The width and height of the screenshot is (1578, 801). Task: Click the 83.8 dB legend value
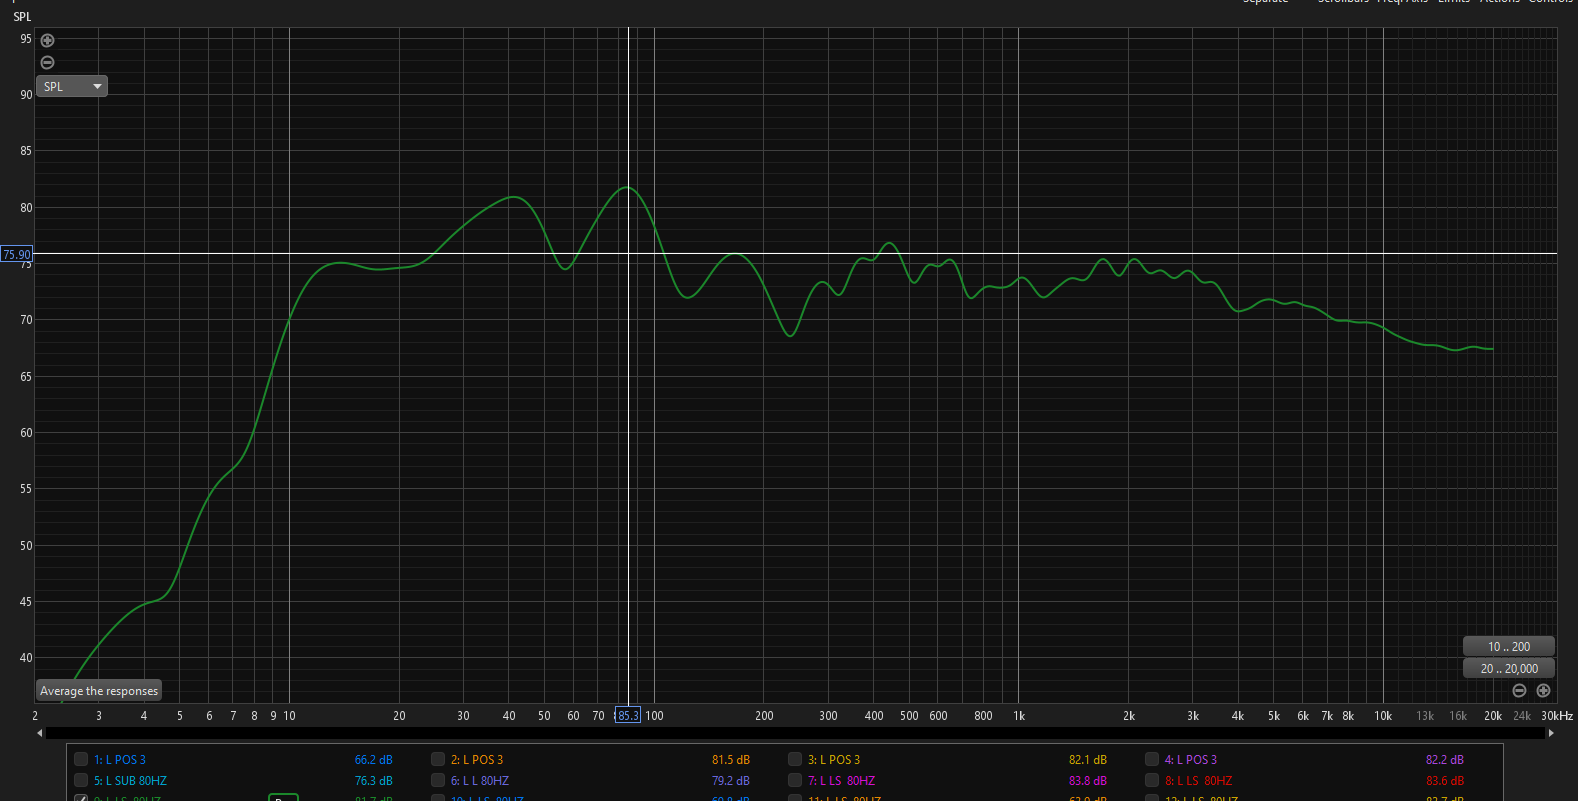click(x=1088, y=781)
